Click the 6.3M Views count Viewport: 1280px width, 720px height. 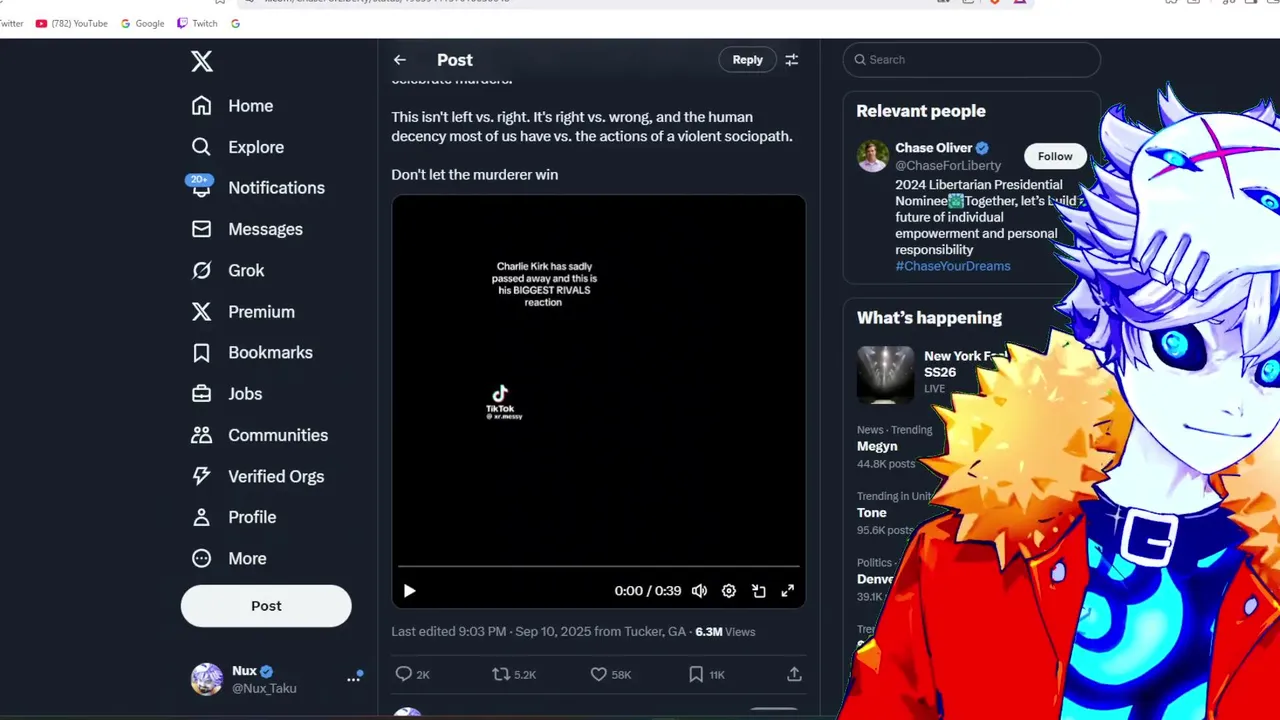click(725, 632)
